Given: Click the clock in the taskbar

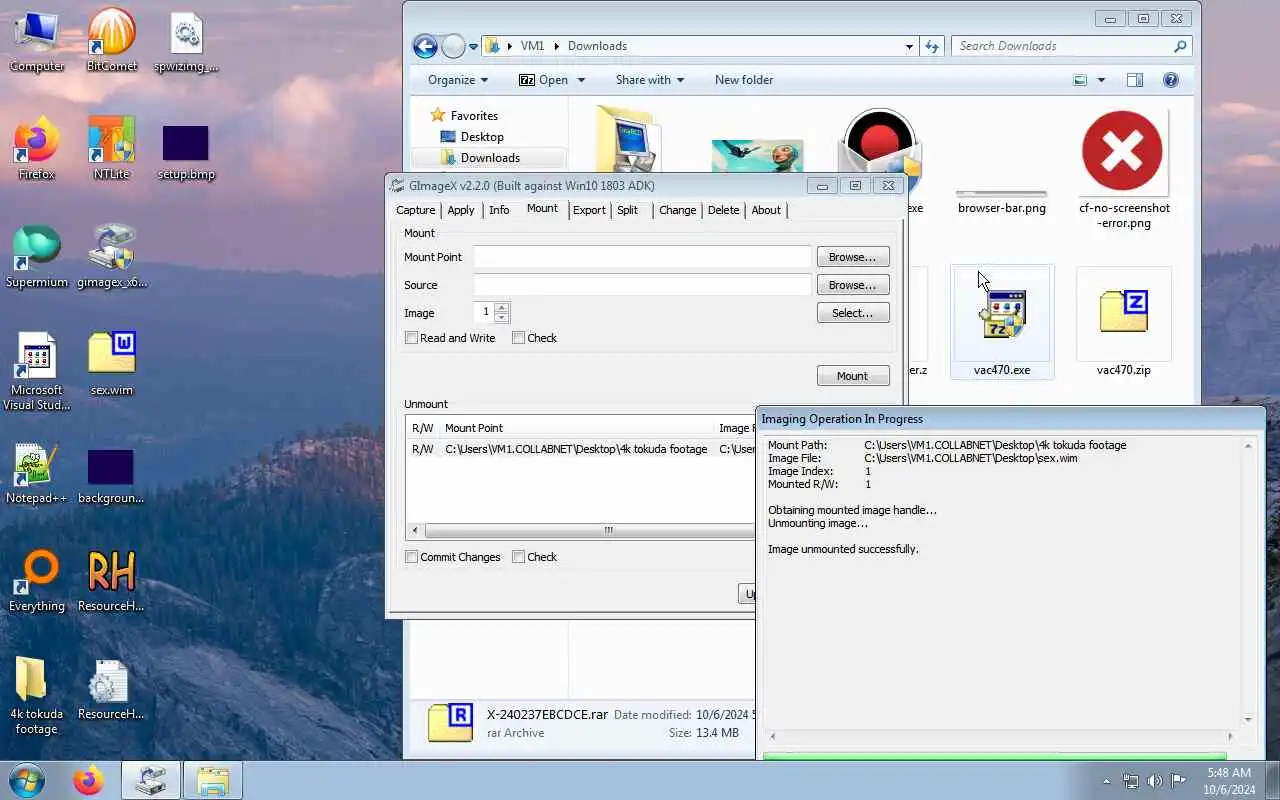Looking at the screenshot, I should click(1229, 781).
